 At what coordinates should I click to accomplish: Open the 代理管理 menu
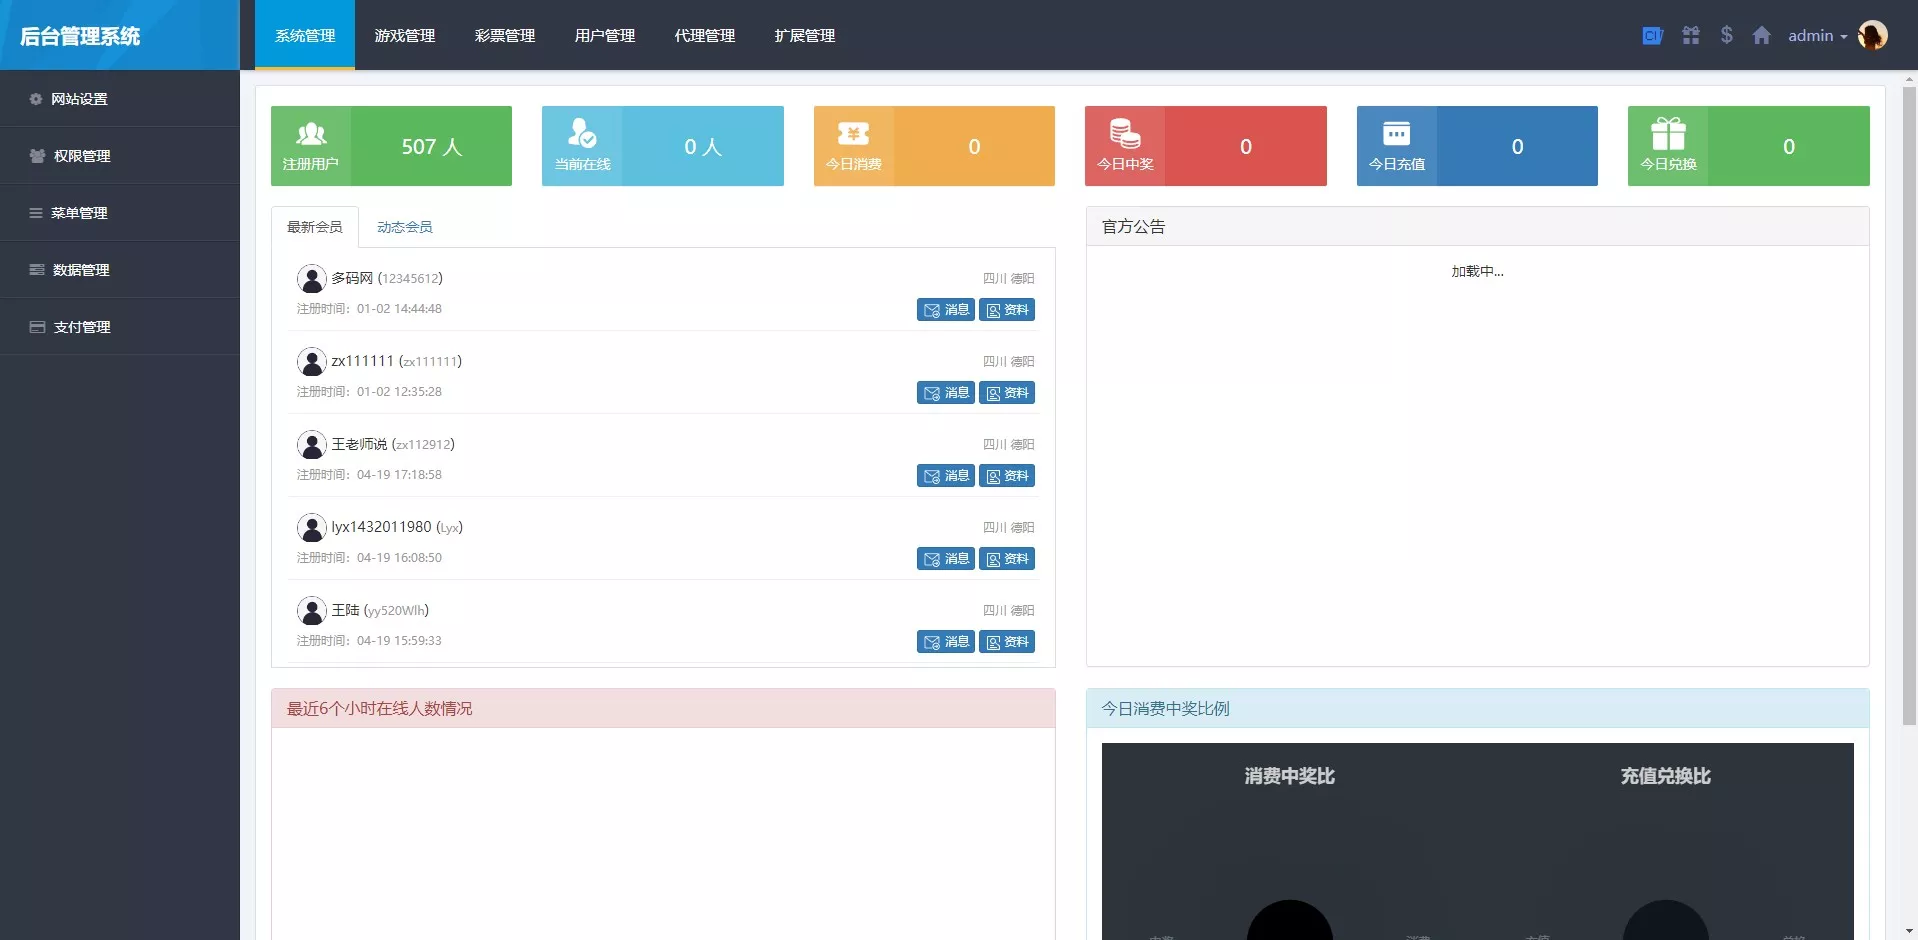(704, 35)
